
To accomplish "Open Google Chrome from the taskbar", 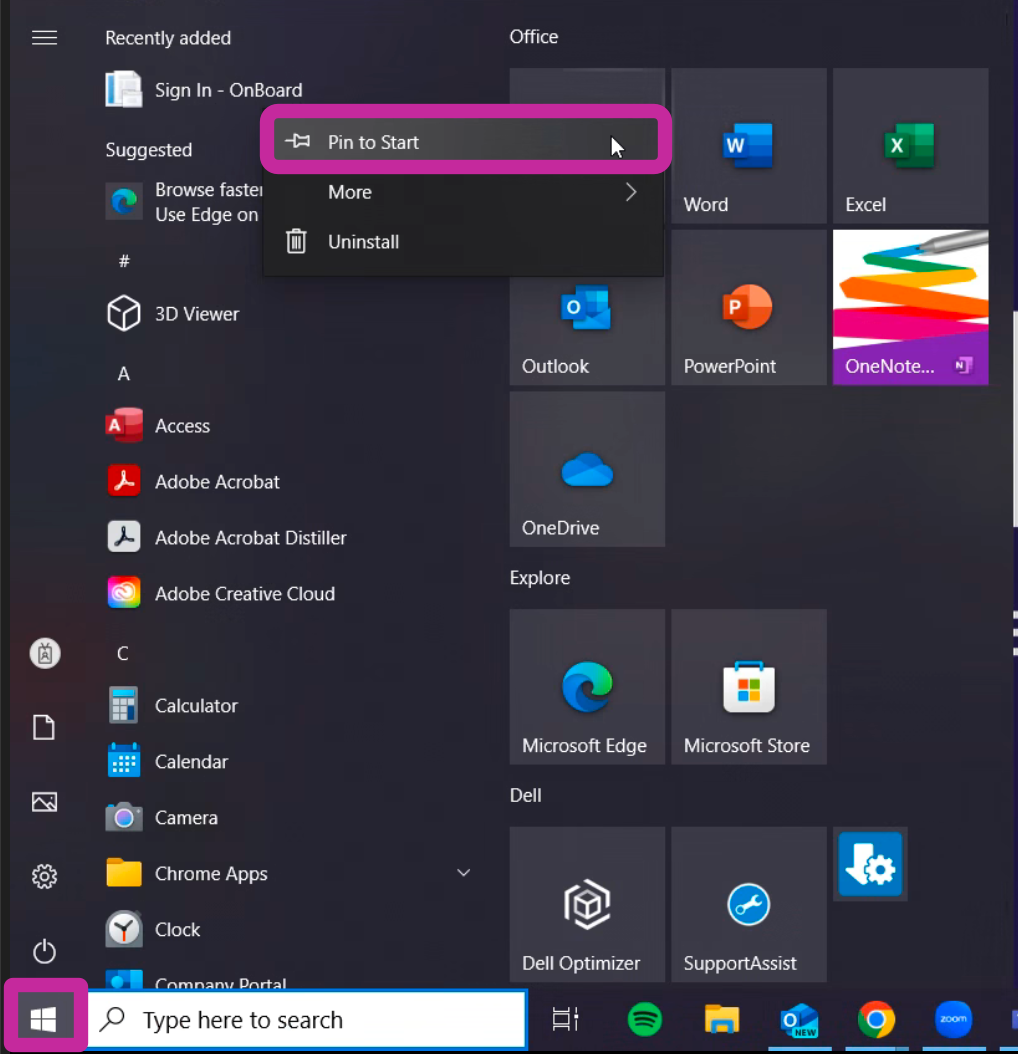I will coord(876,1020).
